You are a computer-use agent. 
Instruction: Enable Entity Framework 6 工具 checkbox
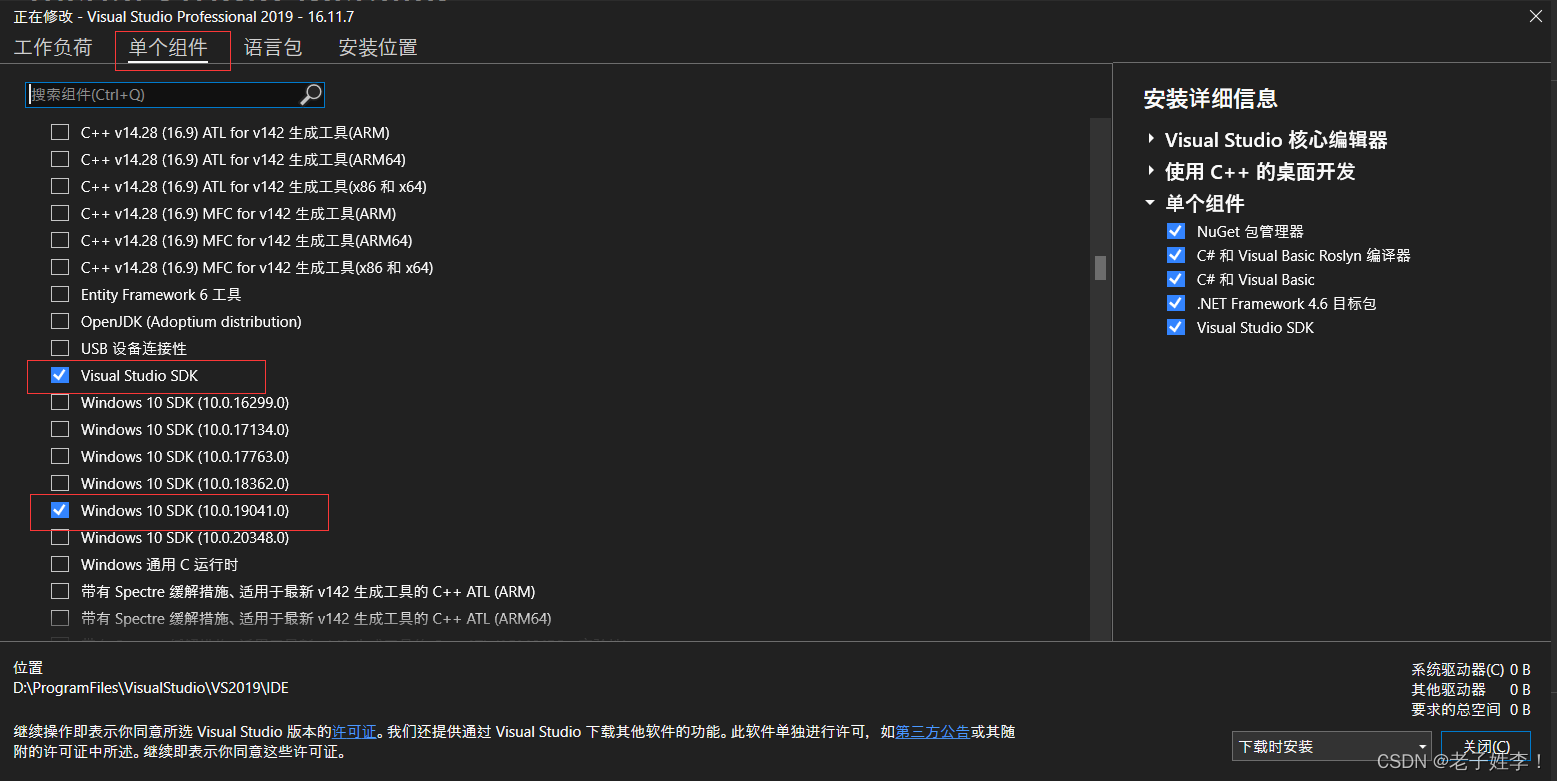pos(60,294)
